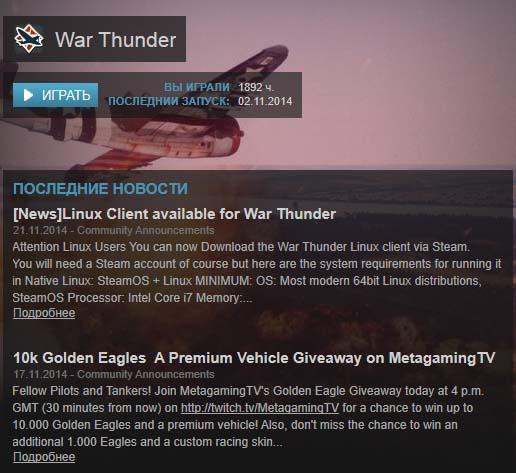Click the ПОСЛЕДНИЙ ЗАПУСК label
516x473 pixels.
point(169,101)
